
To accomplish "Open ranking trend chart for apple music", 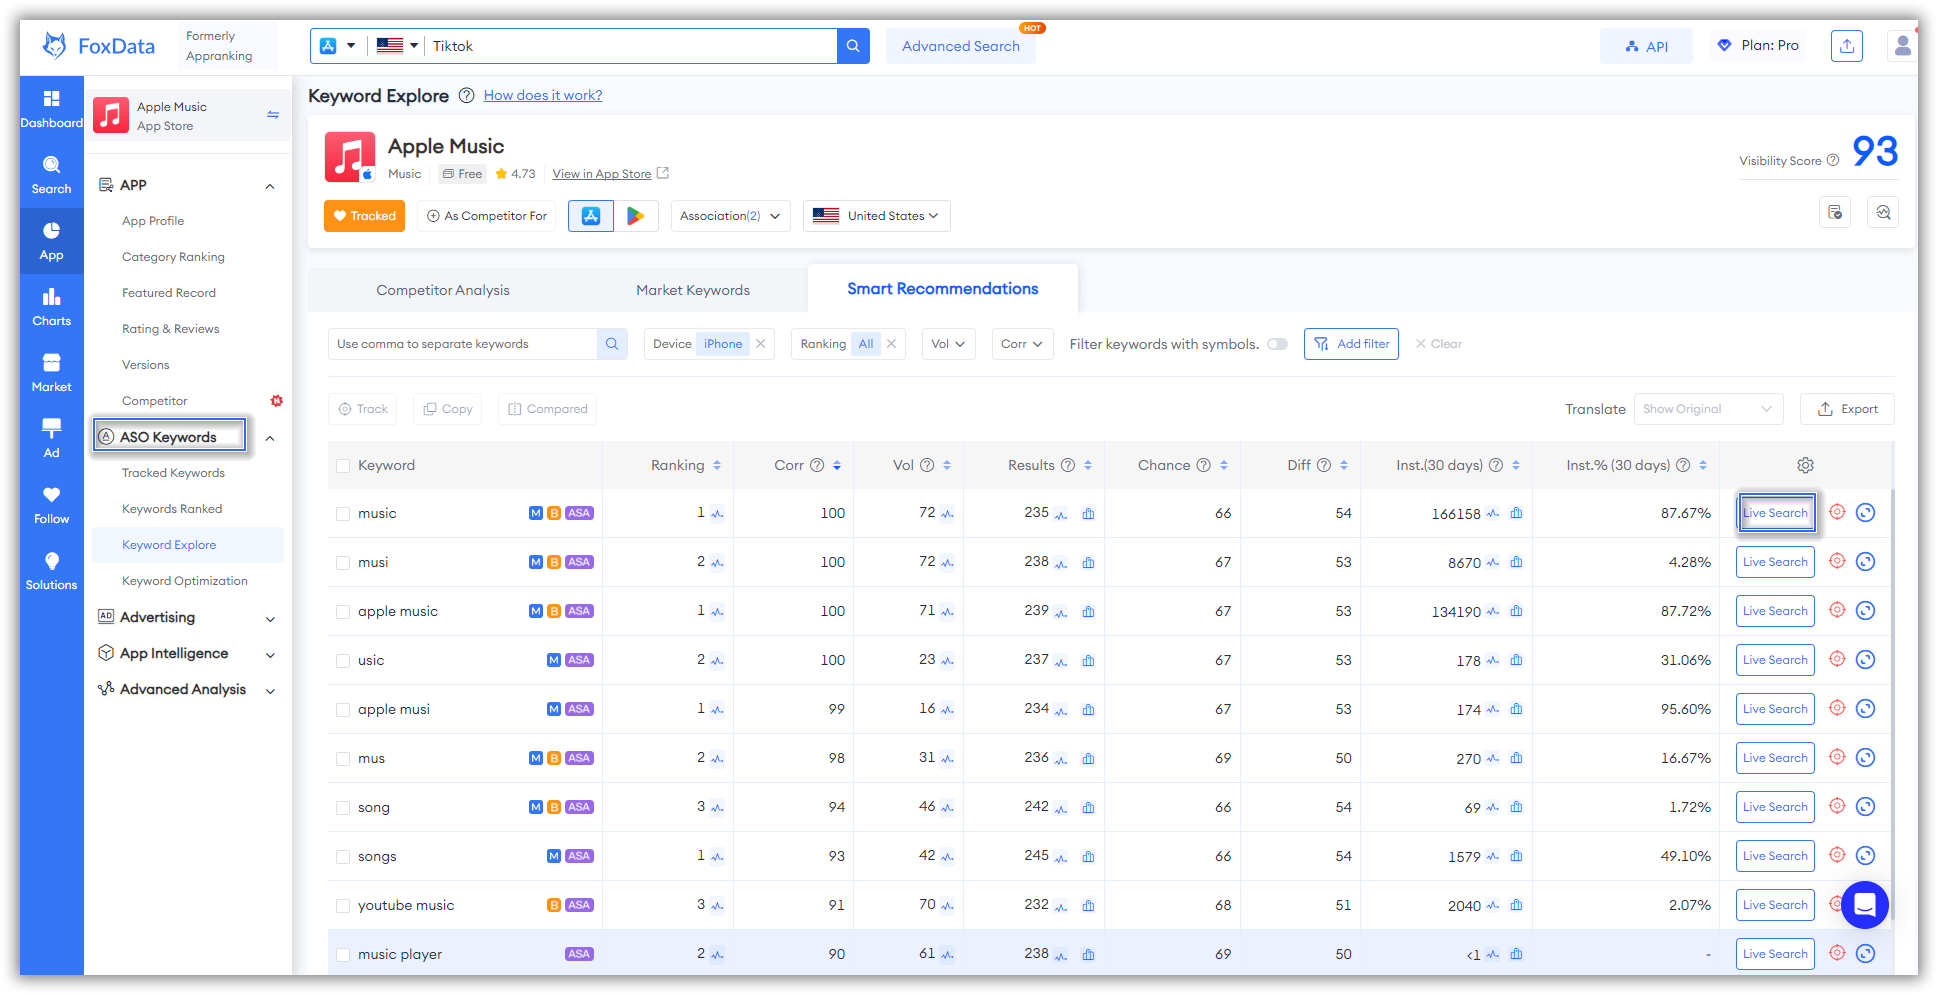I will click(717, 612).
